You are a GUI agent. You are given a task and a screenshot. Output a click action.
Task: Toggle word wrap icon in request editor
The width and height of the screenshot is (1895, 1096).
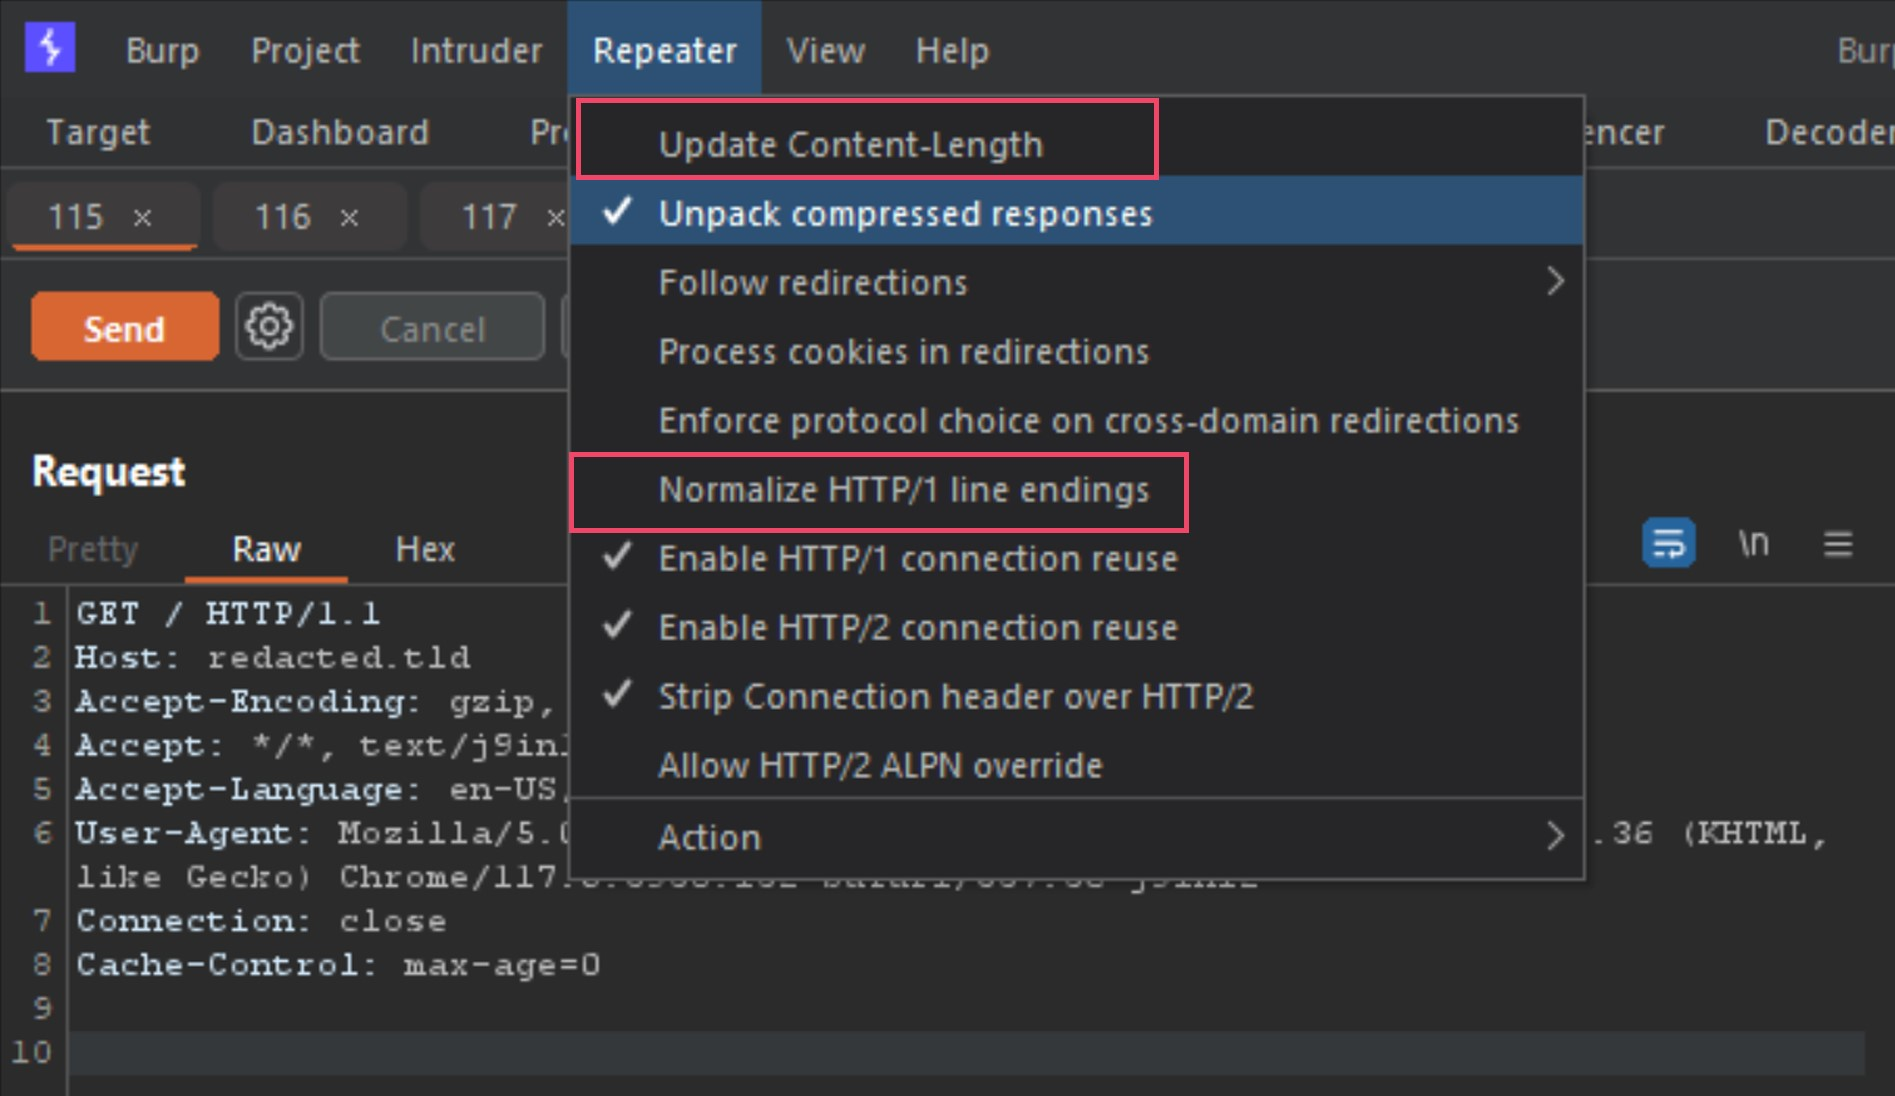pos(1668,543)
